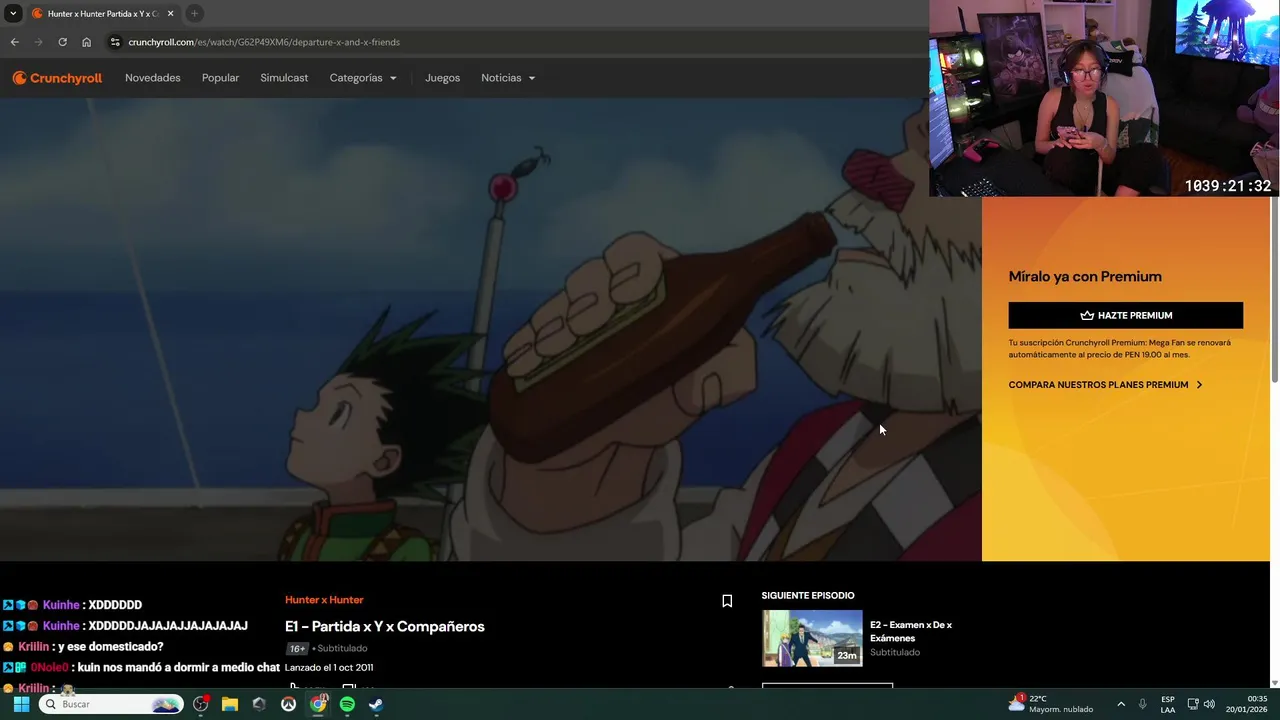This screenshot has width=1280, height=720.
Task: Open Simulcast in Crunchyroll nav
Action: (284, 78)
